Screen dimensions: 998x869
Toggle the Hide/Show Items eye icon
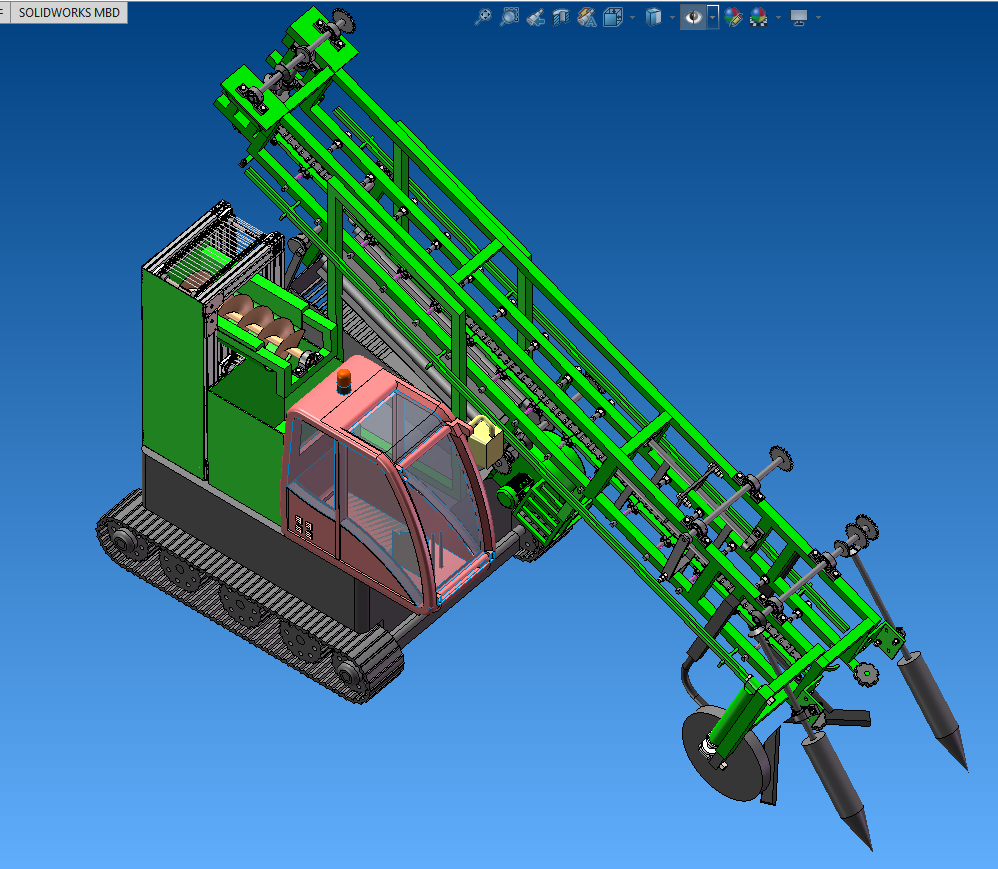coord(692,17)
